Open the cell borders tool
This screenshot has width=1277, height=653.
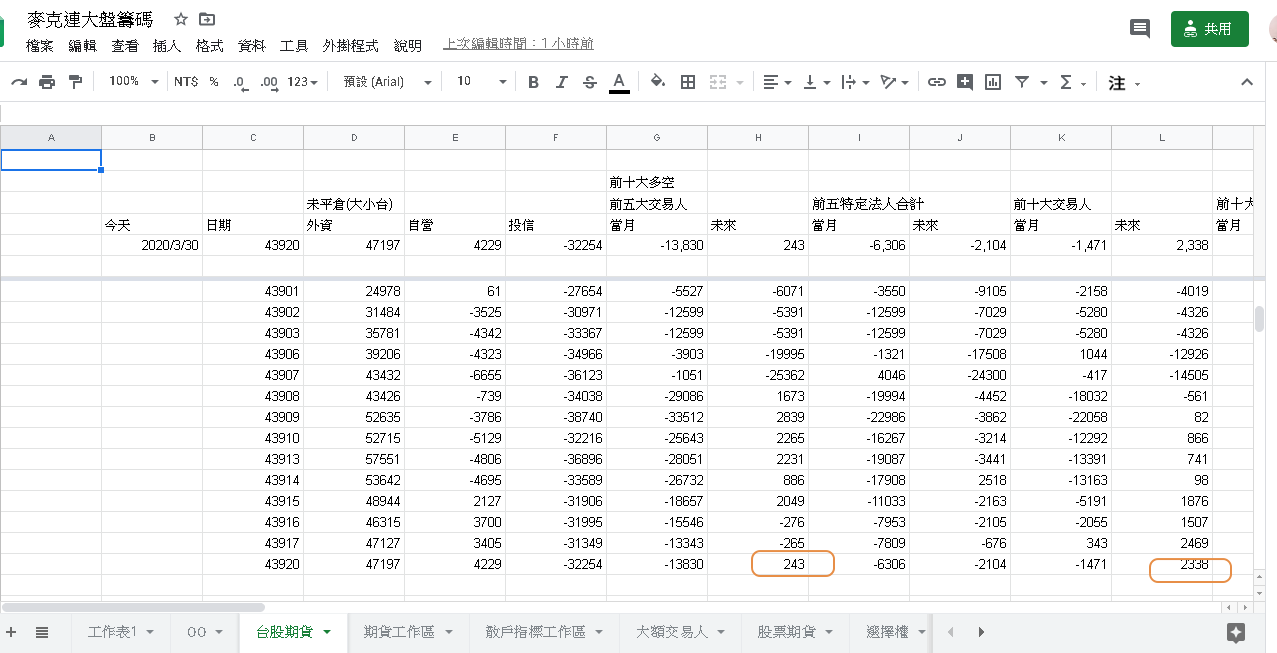click(x=688, y=82)
